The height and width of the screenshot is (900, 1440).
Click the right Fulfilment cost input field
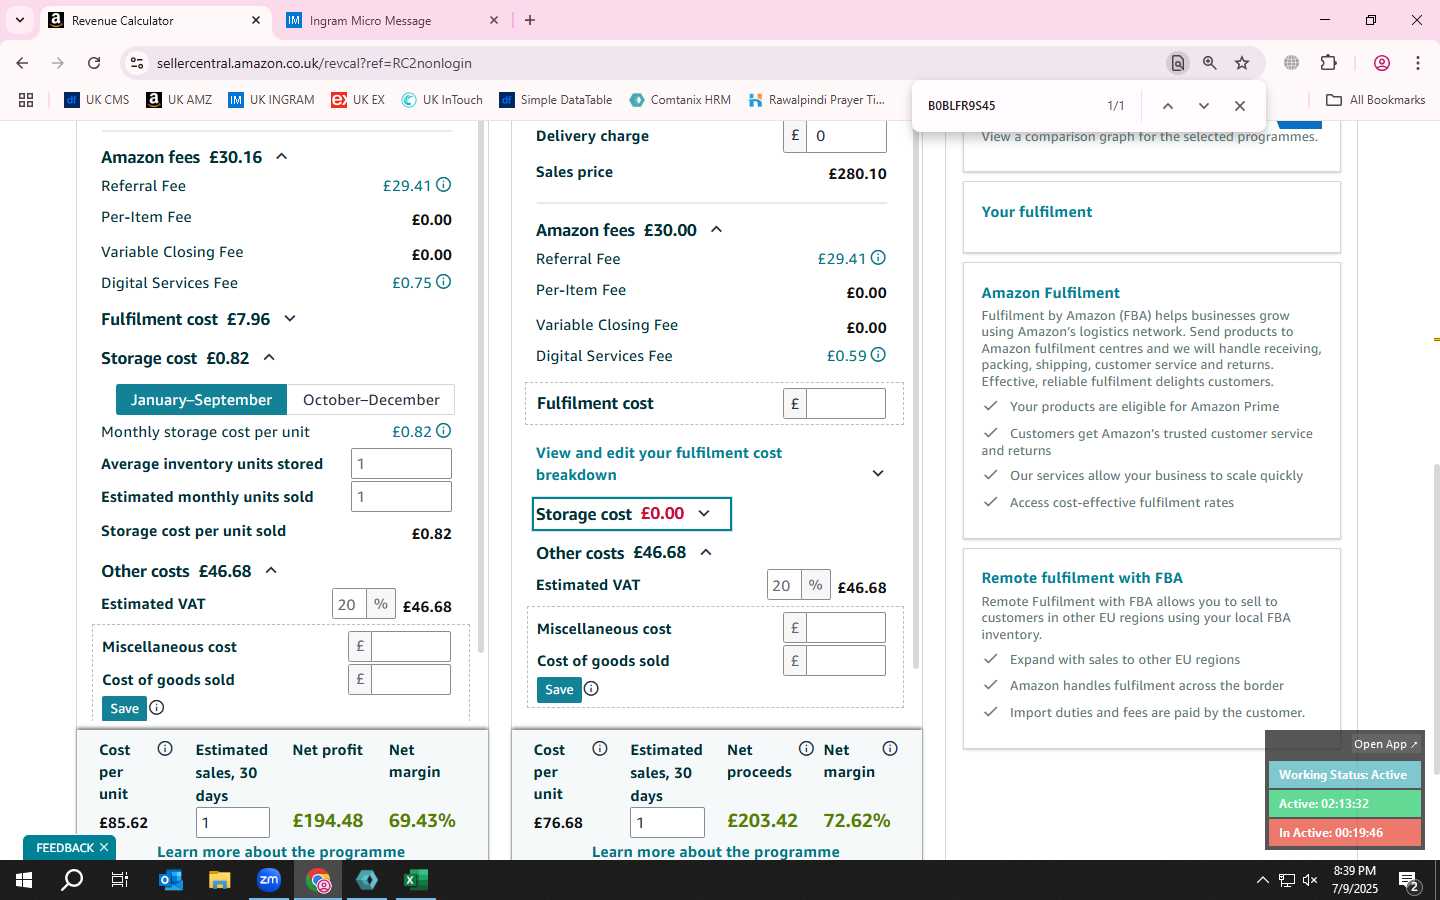coord(846,404)
